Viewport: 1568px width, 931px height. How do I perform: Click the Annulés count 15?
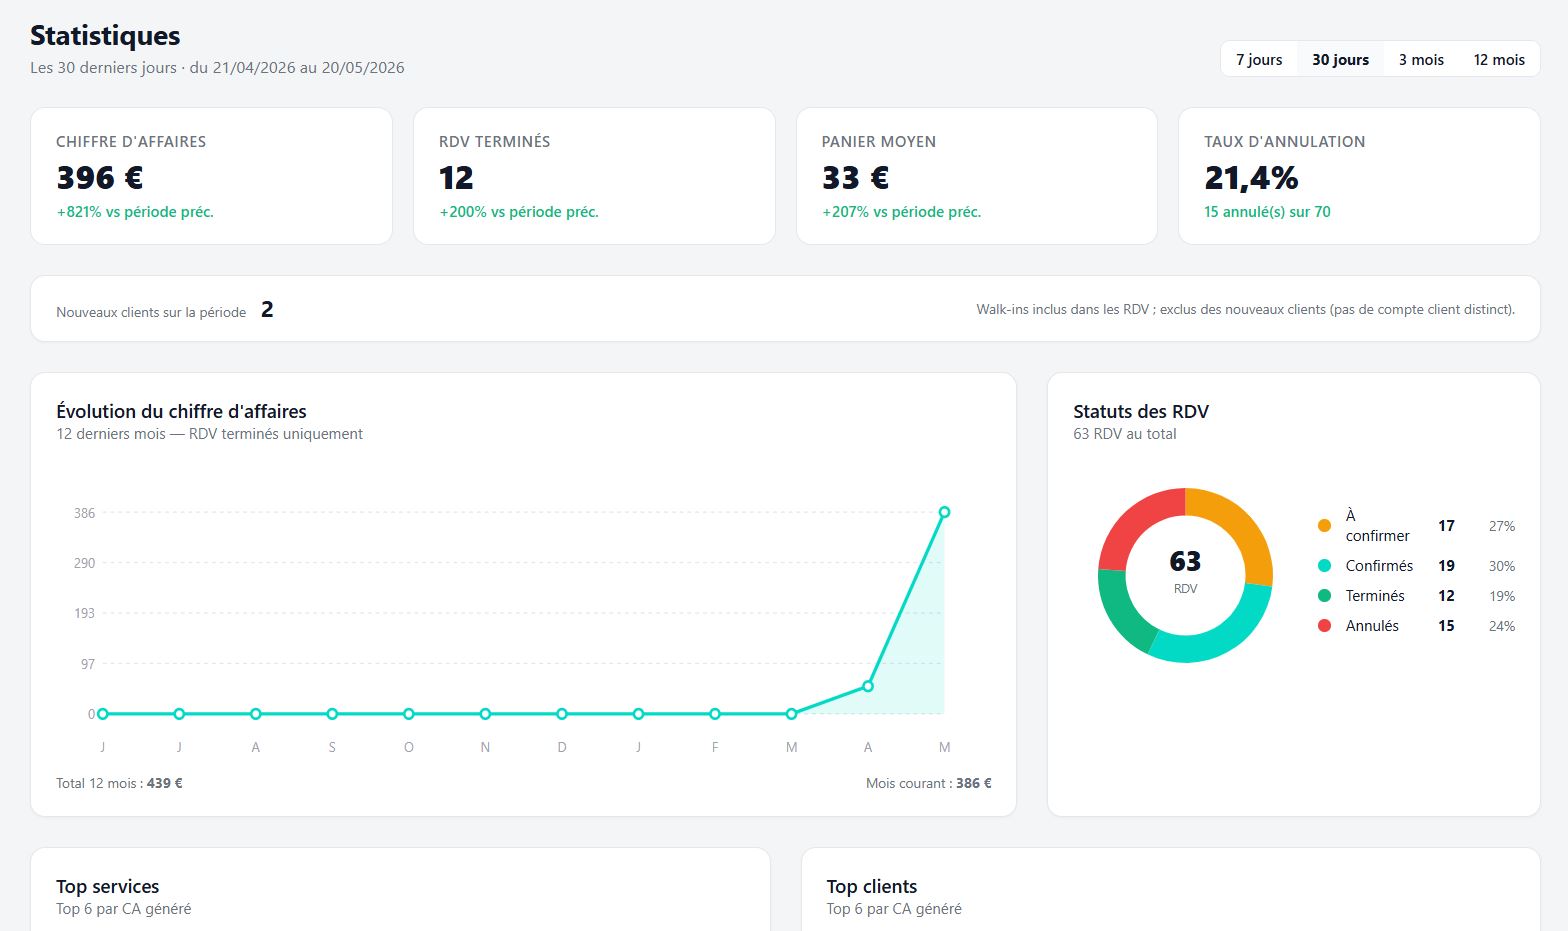pyautogui.click(x=1446, y=626)
